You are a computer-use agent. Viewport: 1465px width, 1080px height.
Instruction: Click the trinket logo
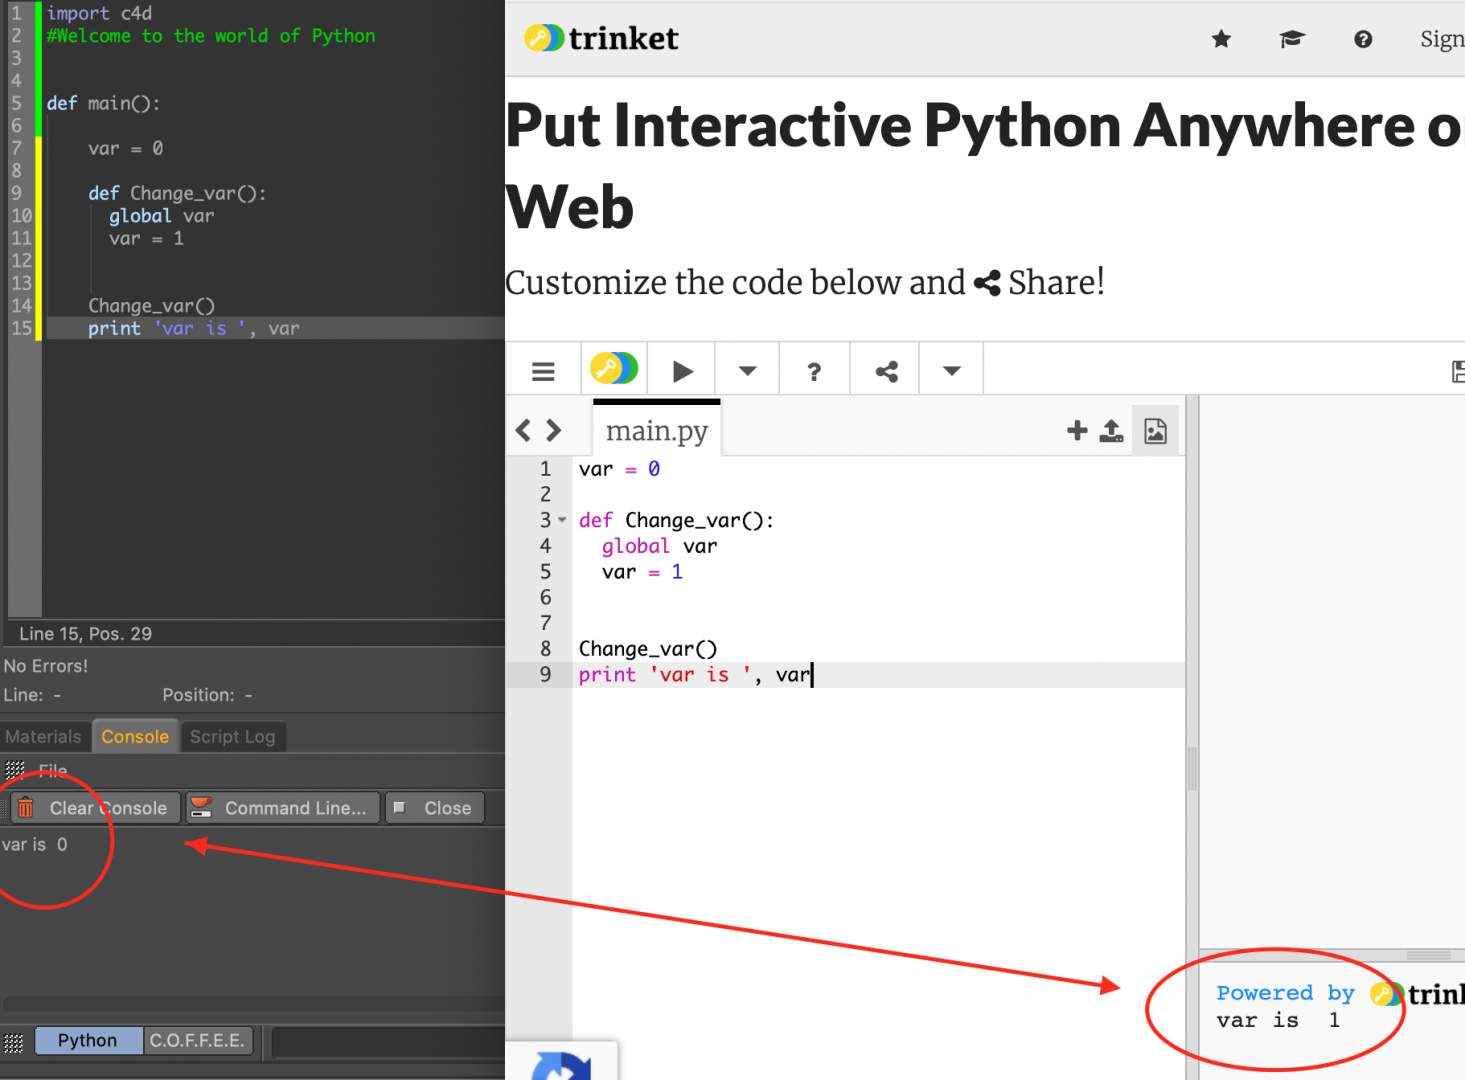tap(601, 38)
